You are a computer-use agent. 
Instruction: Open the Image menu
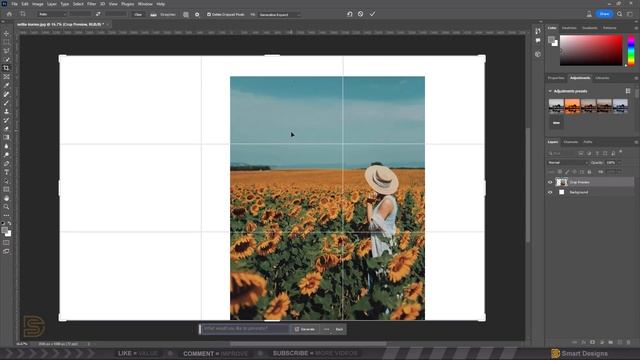[38, 4]
